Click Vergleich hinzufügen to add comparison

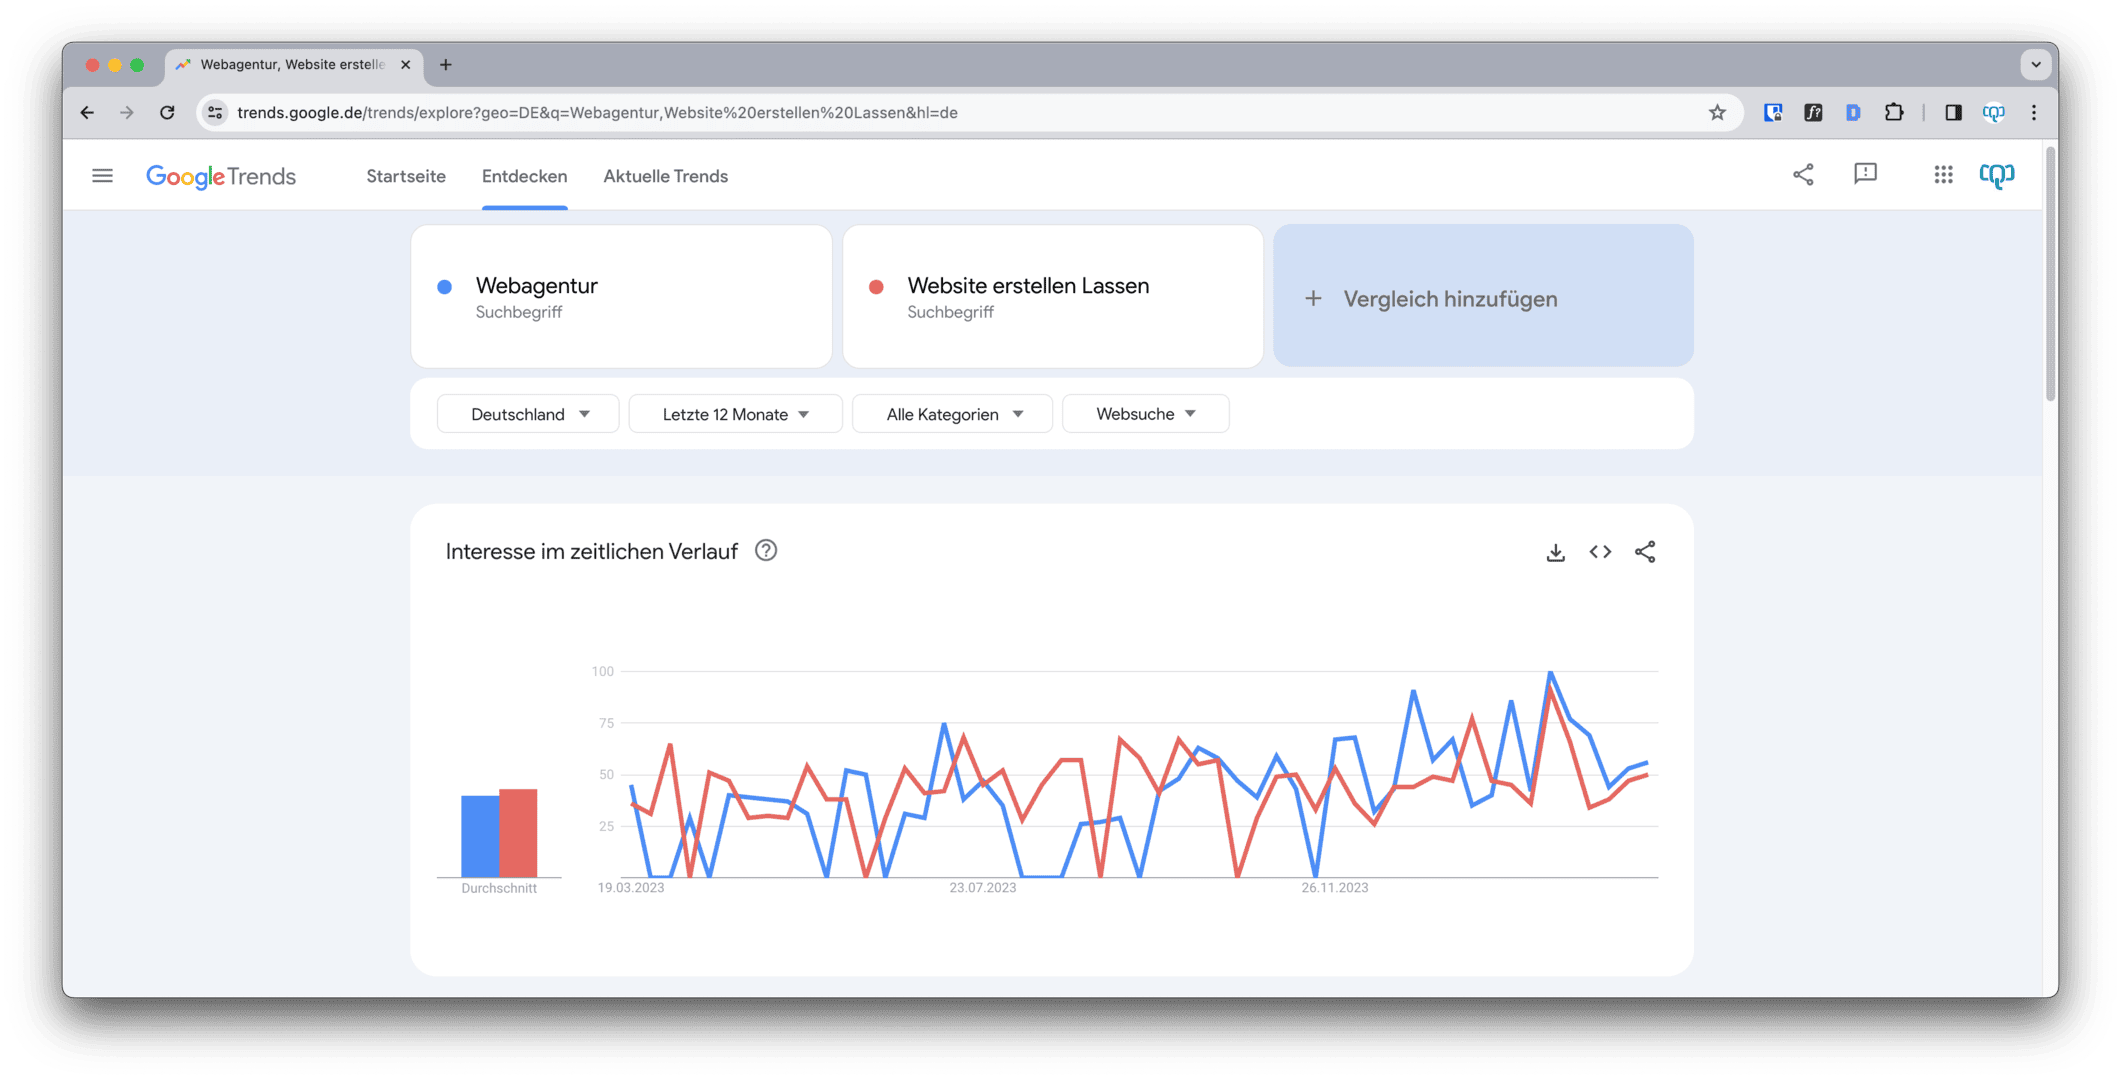coord(1483,296)
